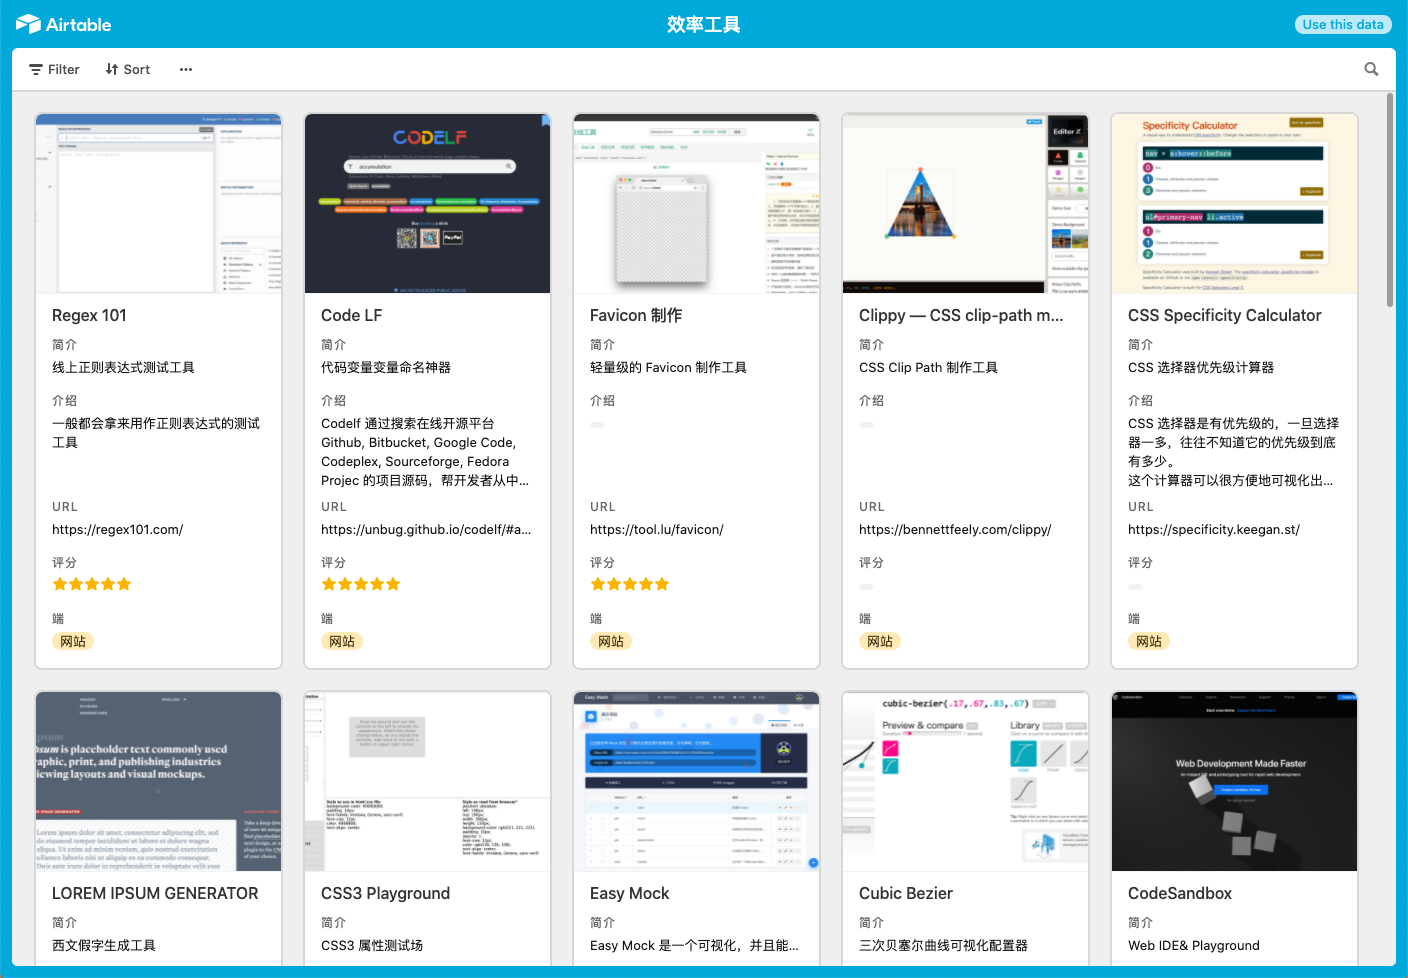Click the LOREM IPSUM GENERATOR title
The width and height of the screenshot is (1408, 978).
pos(155,893)
